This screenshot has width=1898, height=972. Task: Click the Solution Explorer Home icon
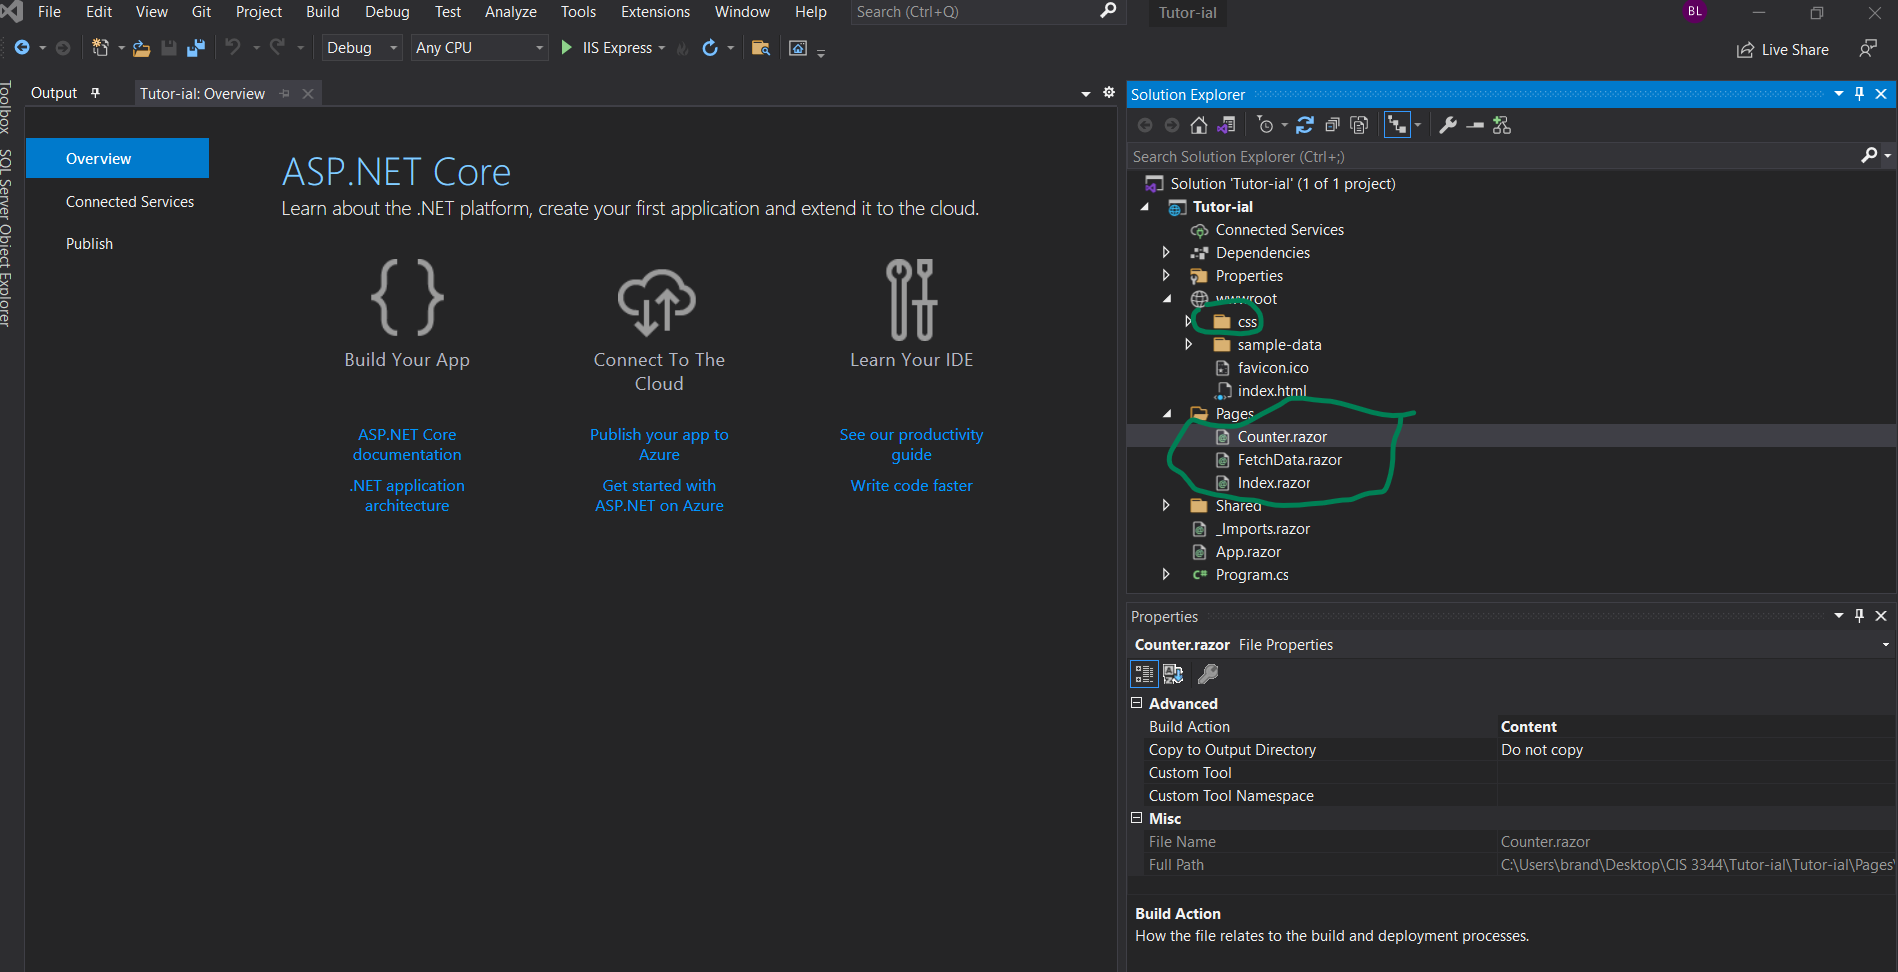[x=1199, y=125]
